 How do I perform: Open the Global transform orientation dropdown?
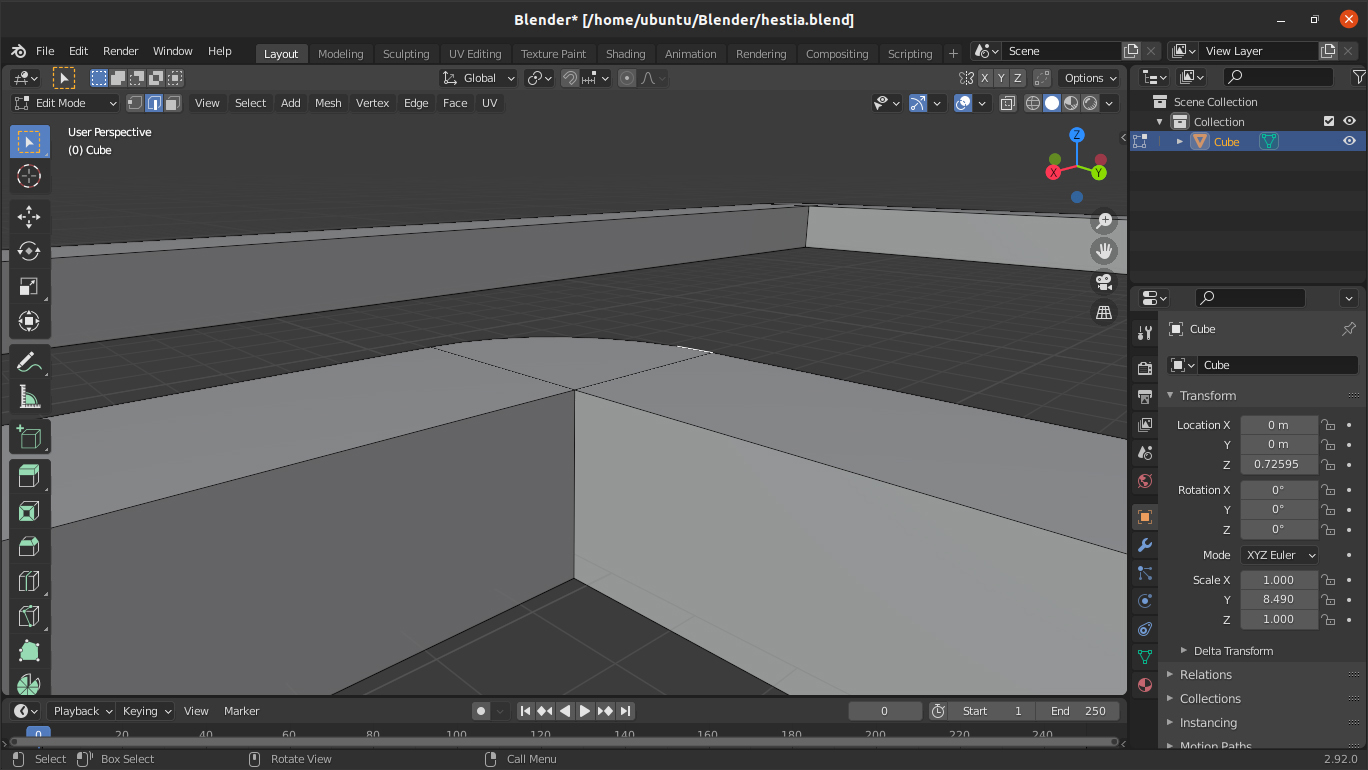coord(479,78)
